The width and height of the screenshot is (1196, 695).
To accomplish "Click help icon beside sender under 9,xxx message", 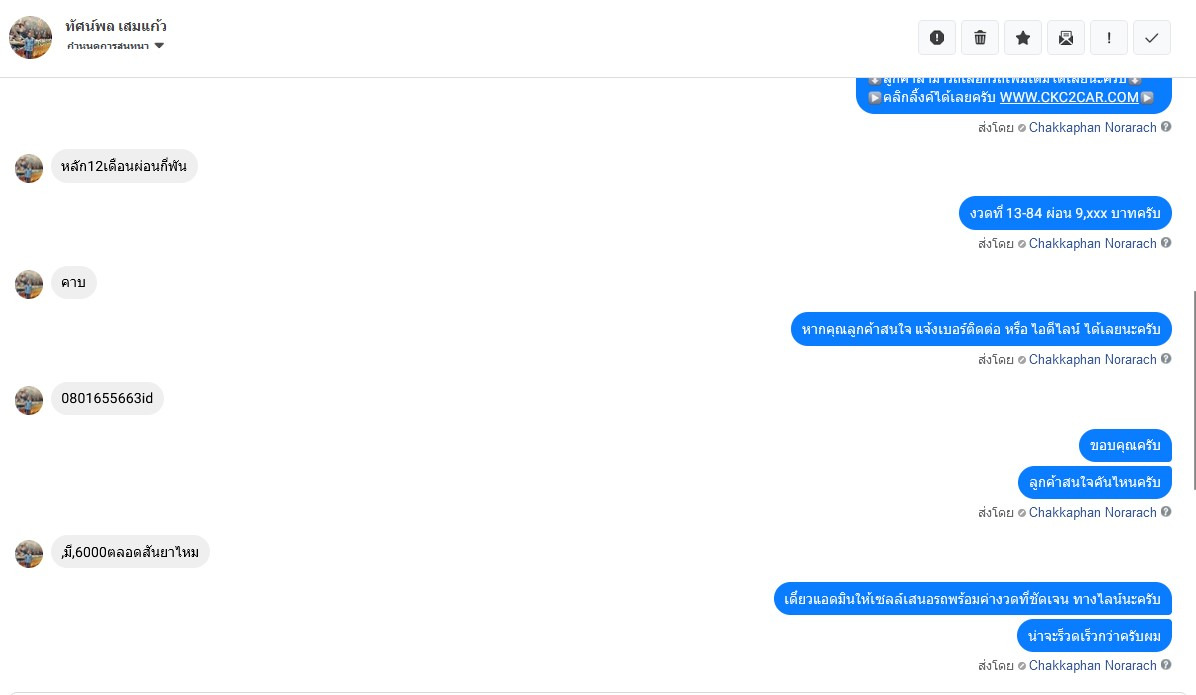I will coord(1165,243).
